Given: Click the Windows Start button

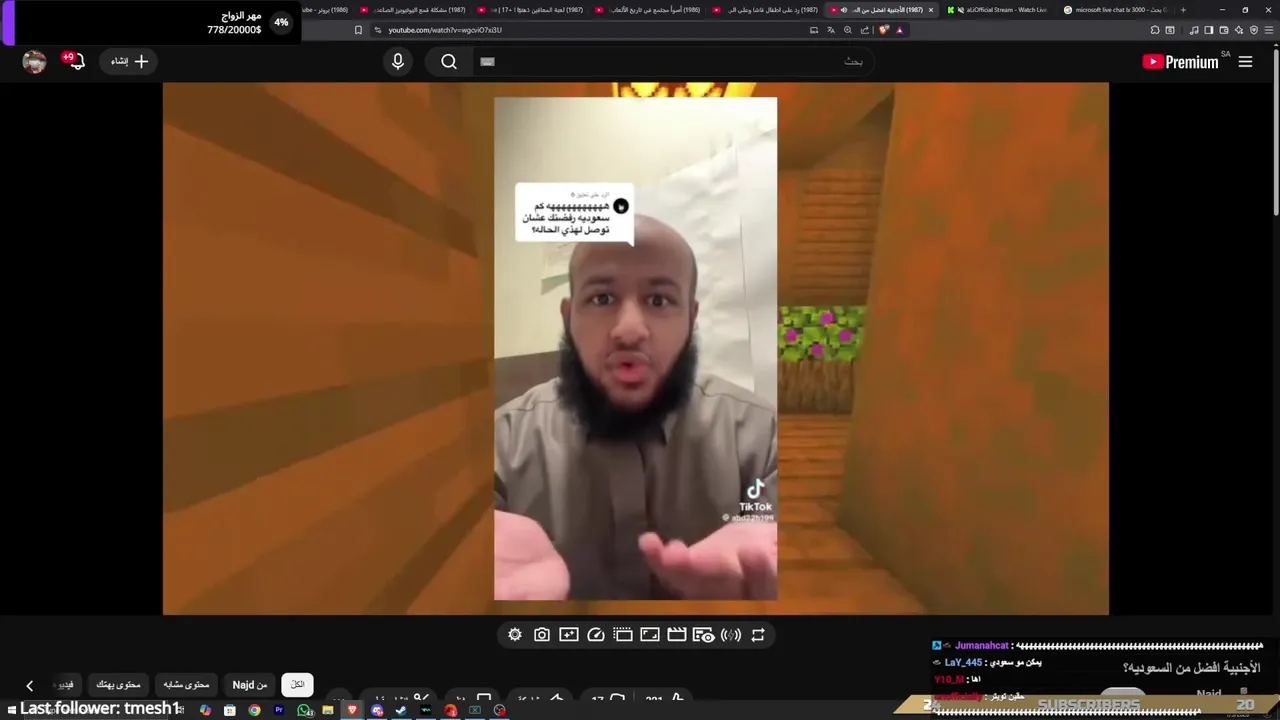Looking at the screenshot, I should [12, 711].
